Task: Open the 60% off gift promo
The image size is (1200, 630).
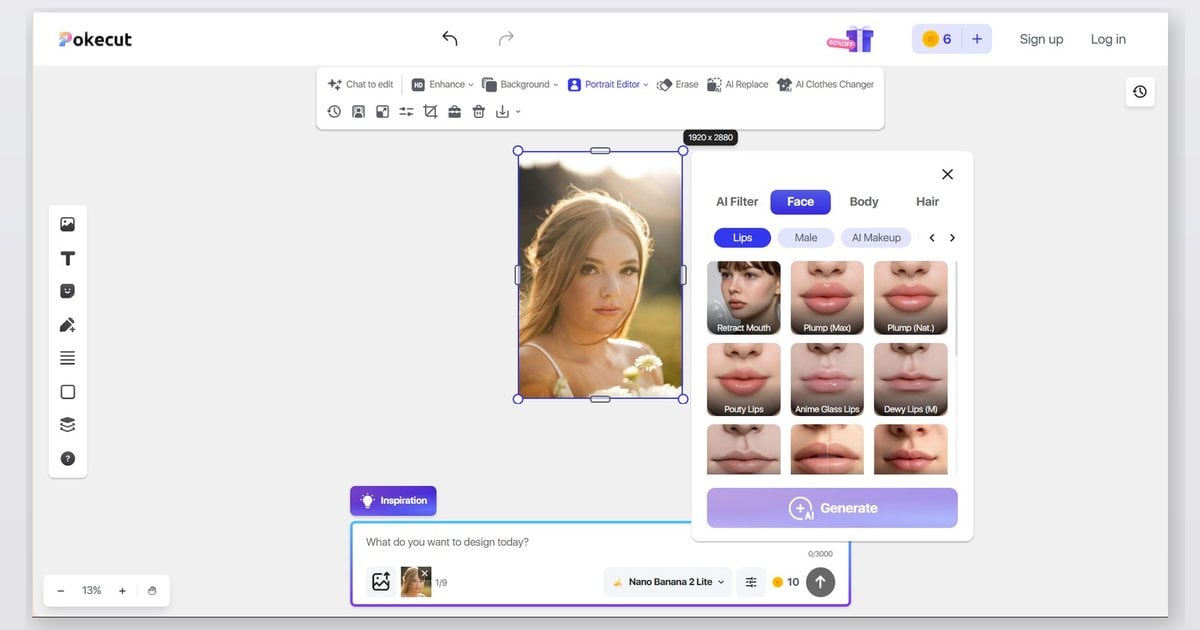Action: click(x=850, y=39)
